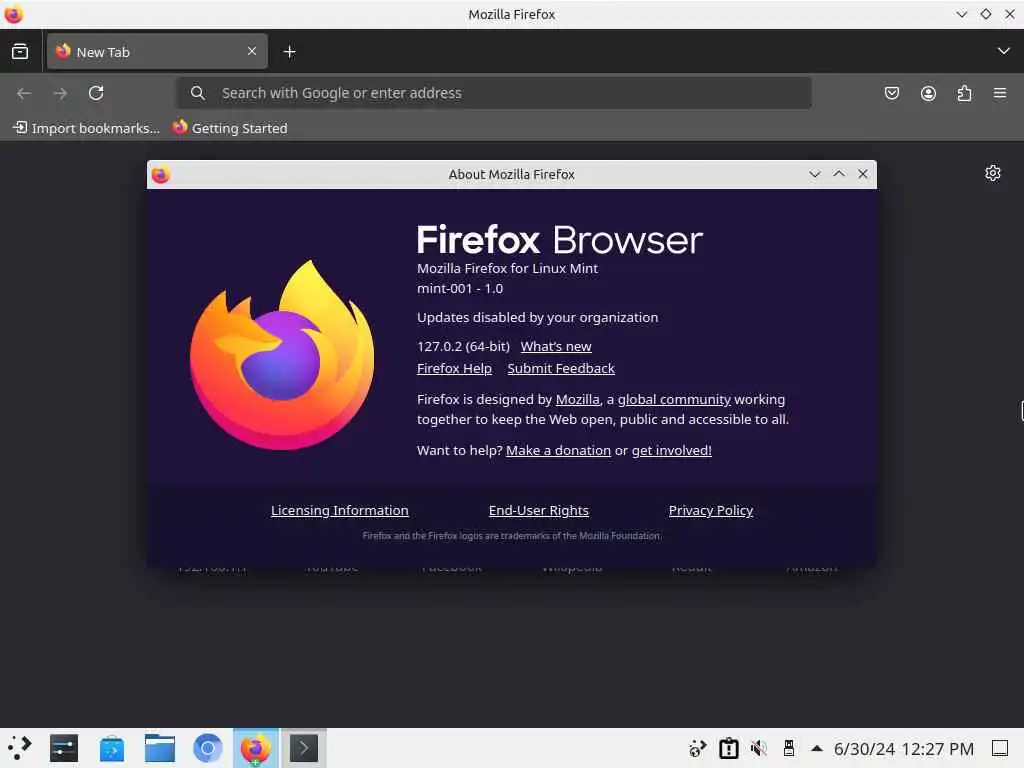This screenshot has width=1024, height=768.
Task: Go back one page arrow
Action: point(24,93)
